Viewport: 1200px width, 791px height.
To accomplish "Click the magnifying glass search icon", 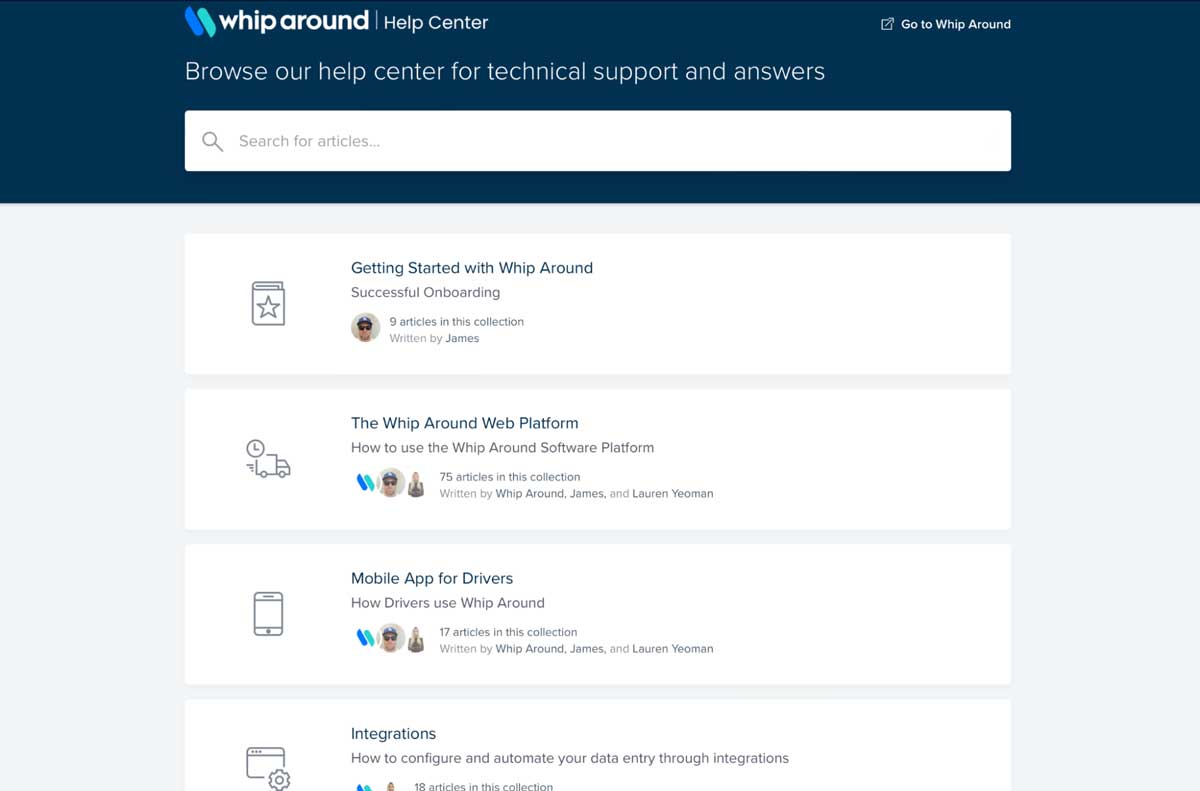I will 212,141.
